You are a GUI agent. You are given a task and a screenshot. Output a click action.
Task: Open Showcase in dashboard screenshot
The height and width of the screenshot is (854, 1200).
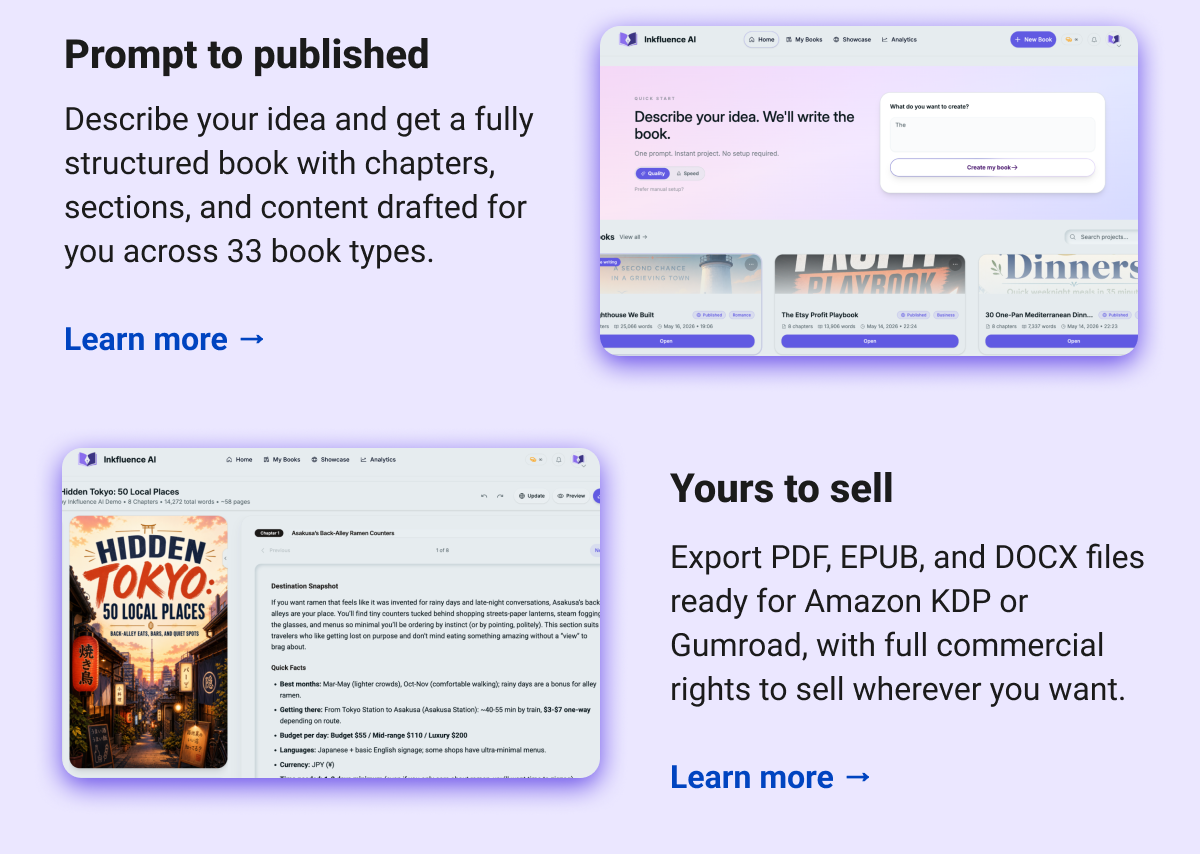[852, 40]
